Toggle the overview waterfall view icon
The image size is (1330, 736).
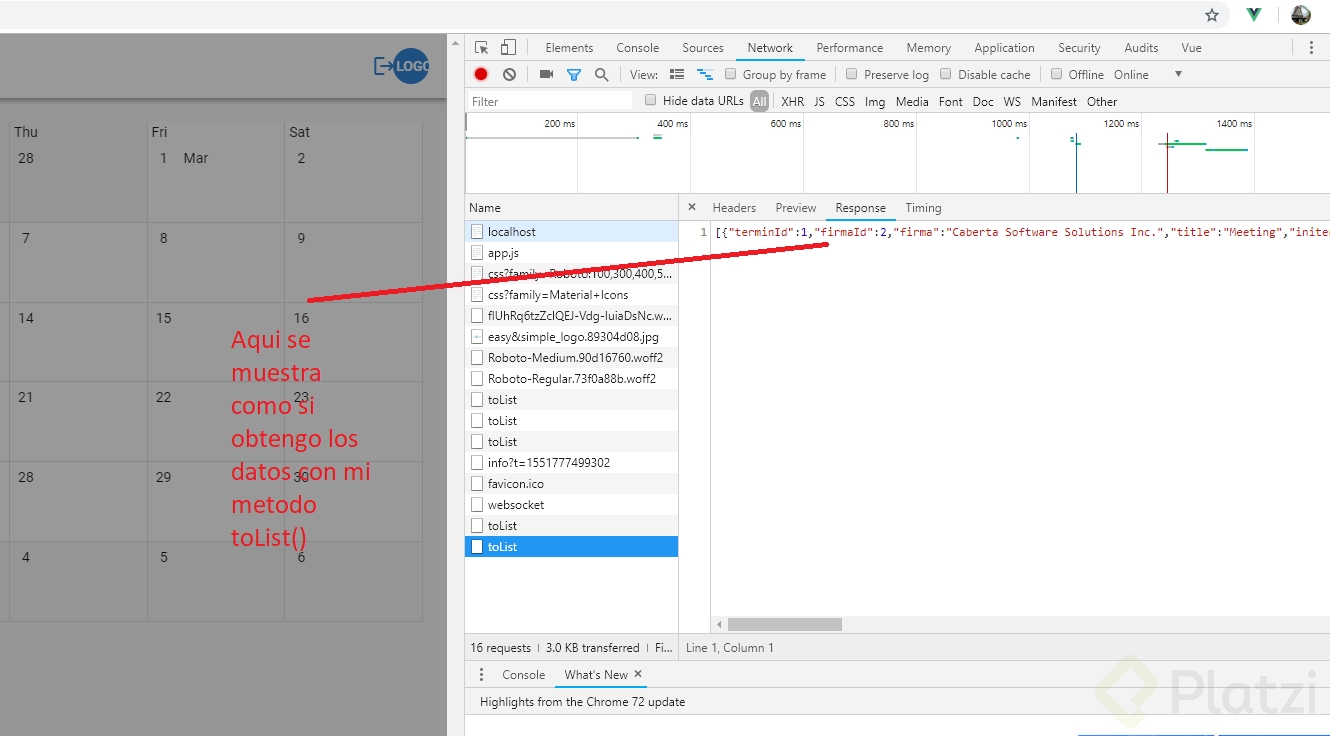click(705, 74)
